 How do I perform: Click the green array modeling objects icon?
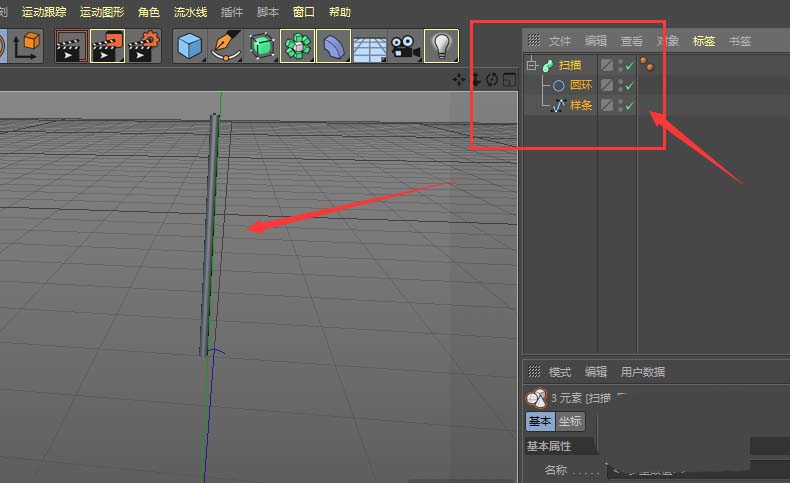pyautogui.click(x=297, y=46)
